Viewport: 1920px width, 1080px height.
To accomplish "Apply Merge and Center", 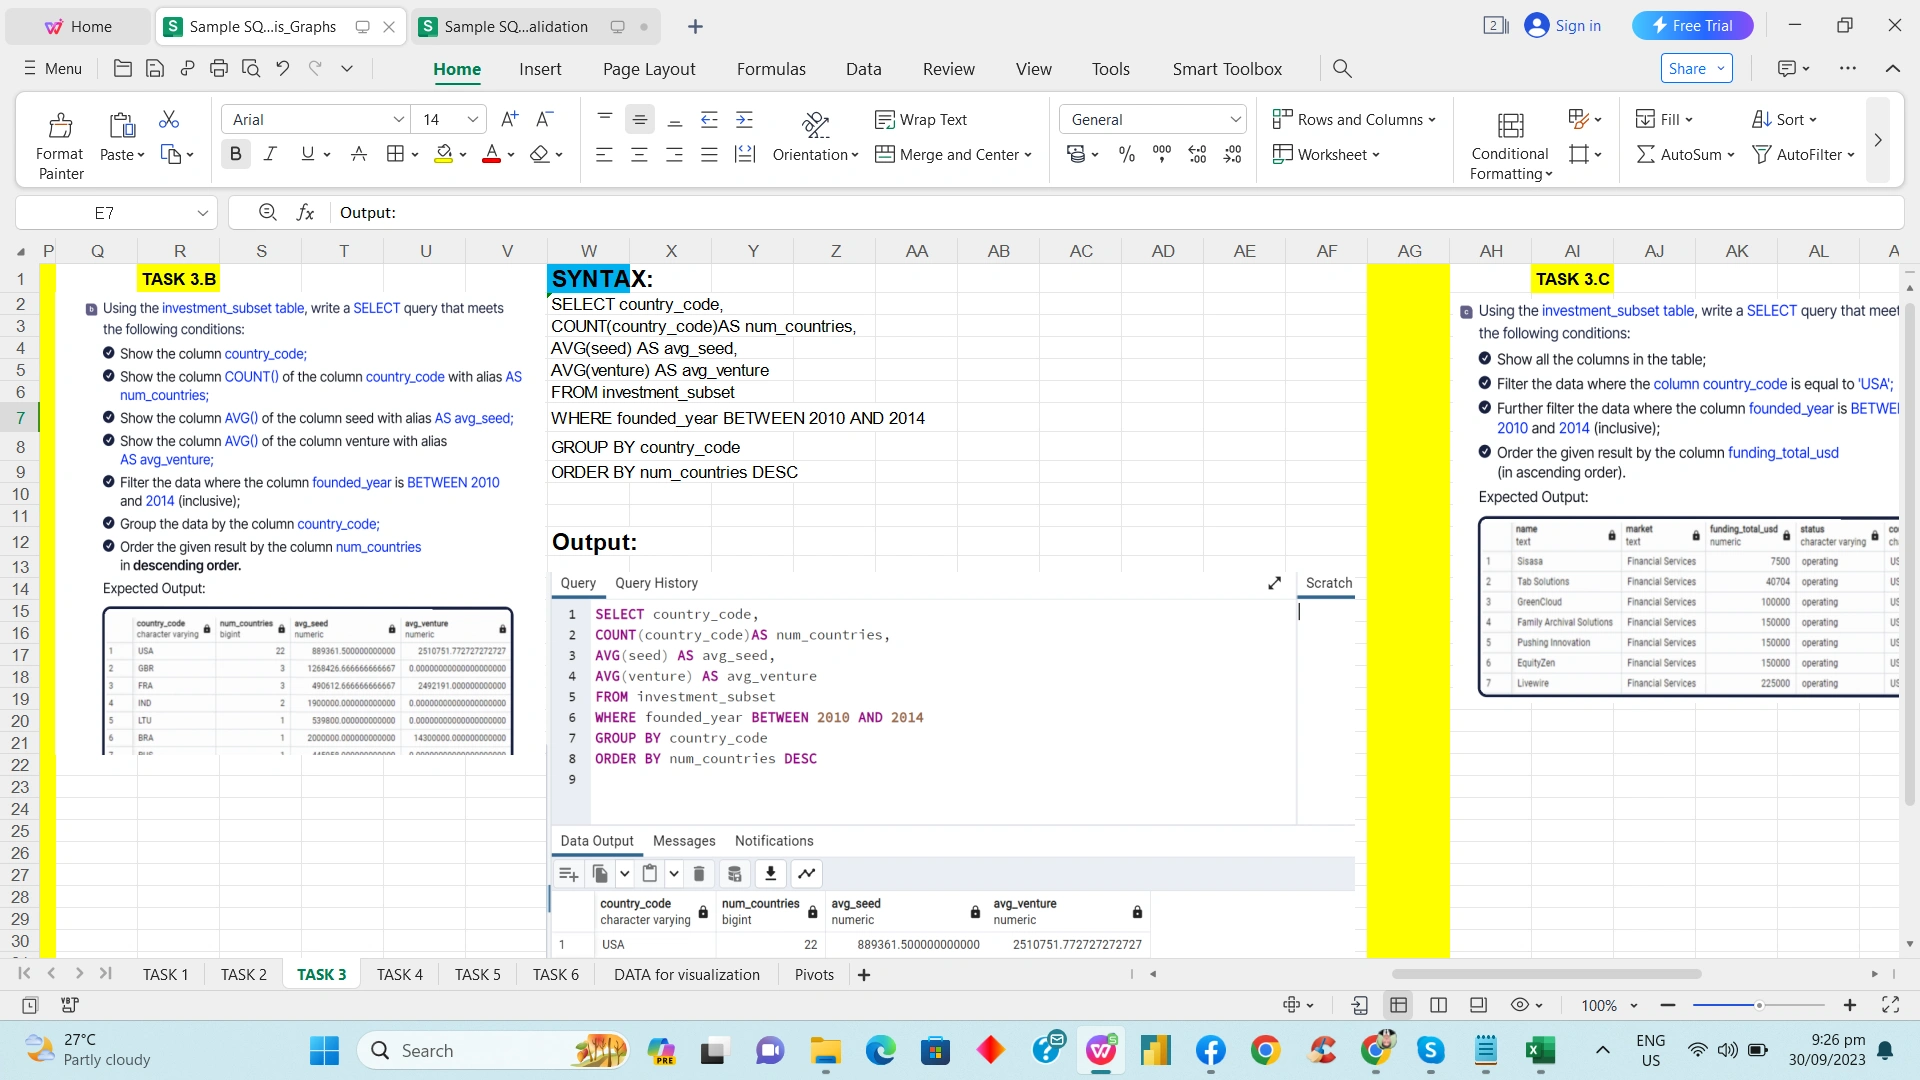I will 947,154.
